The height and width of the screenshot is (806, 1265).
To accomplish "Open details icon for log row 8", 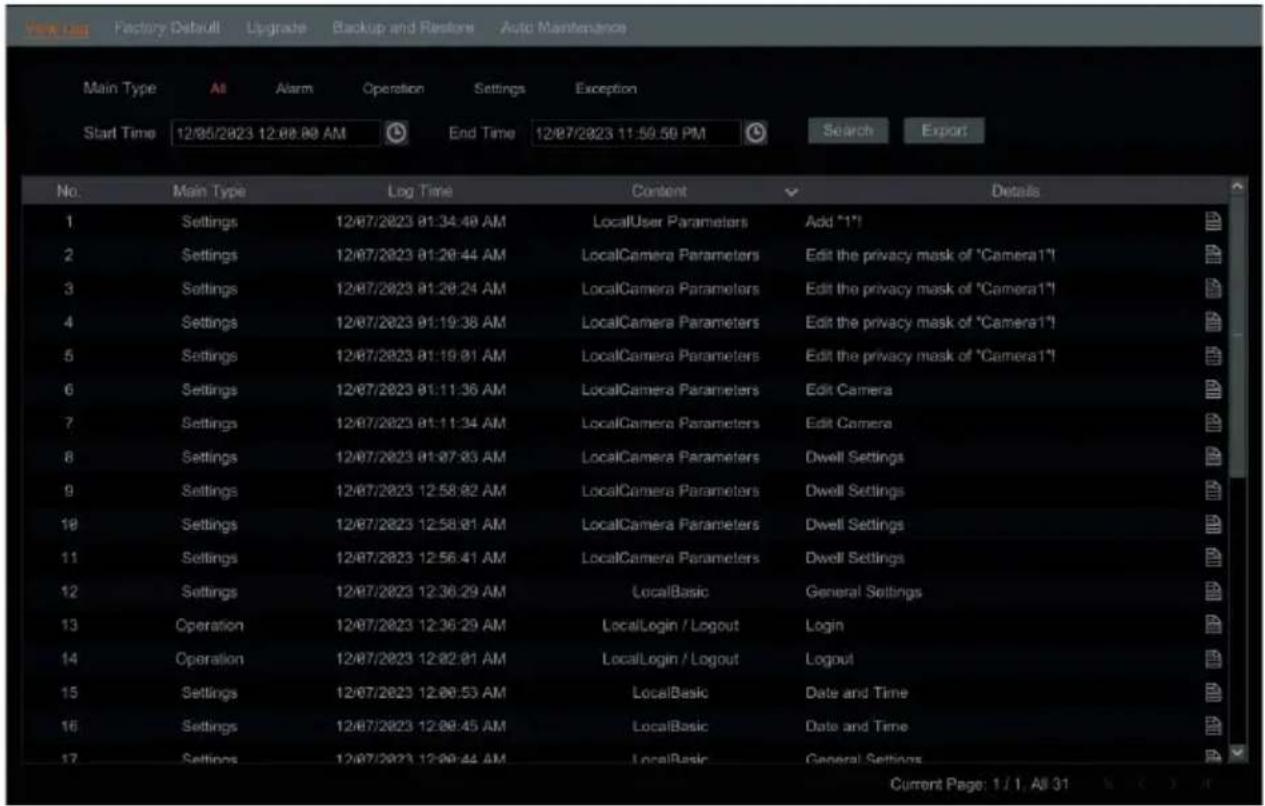I will coord(1213,457).
